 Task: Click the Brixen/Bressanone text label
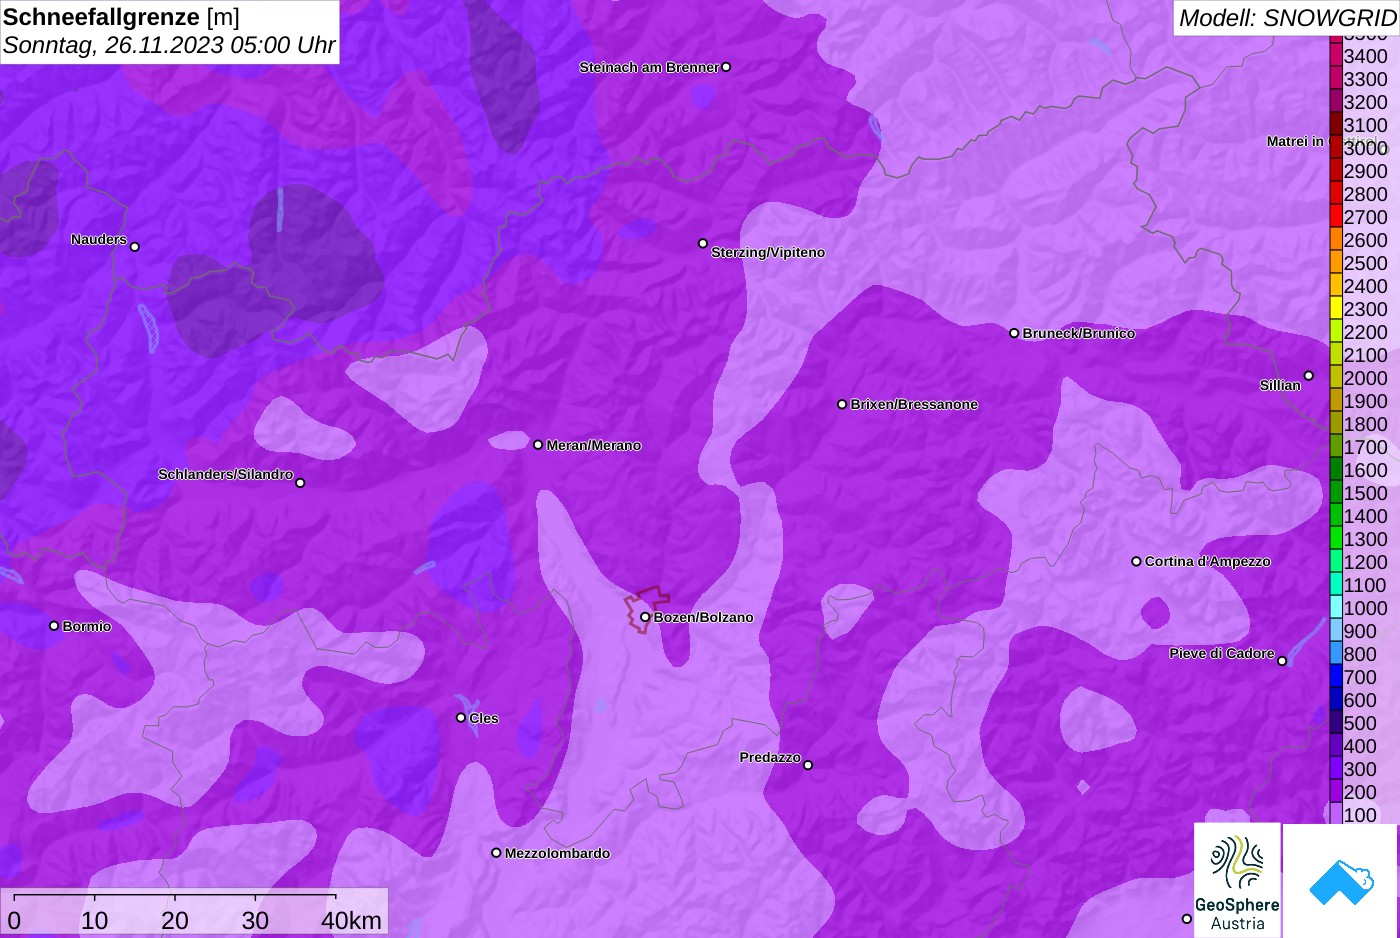[914, 404]
